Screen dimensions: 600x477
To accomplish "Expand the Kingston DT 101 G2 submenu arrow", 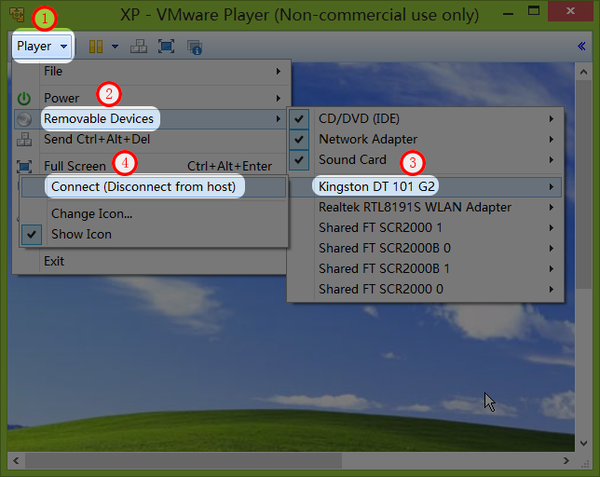I will tap(551, 187).
